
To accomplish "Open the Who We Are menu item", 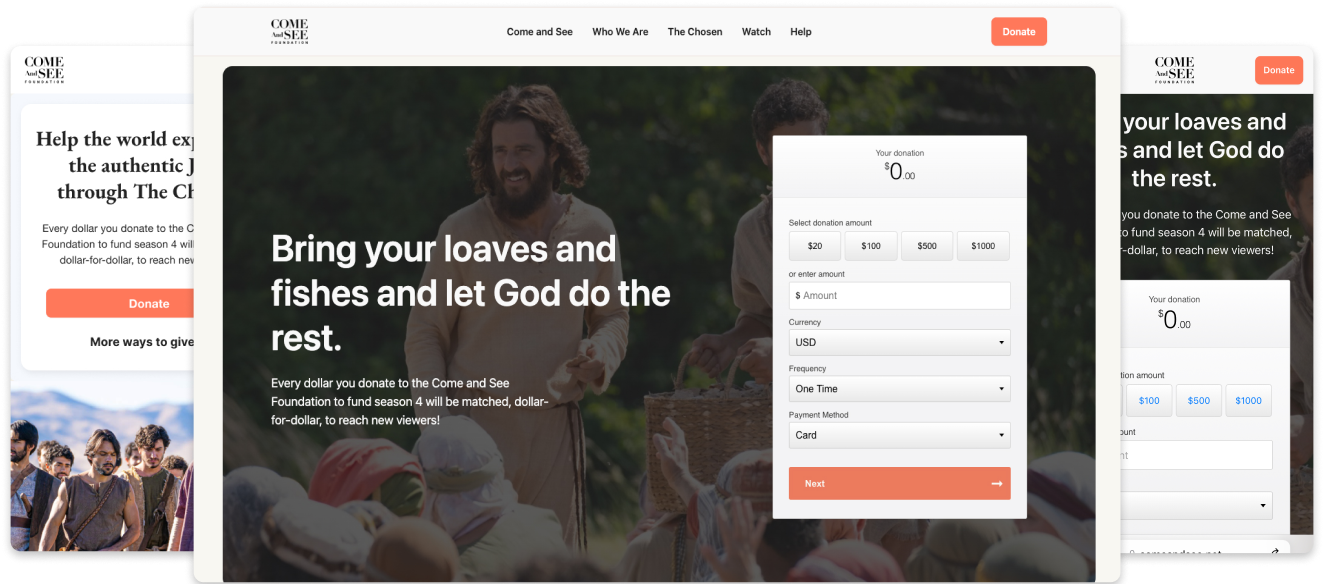I will [620, 32].
